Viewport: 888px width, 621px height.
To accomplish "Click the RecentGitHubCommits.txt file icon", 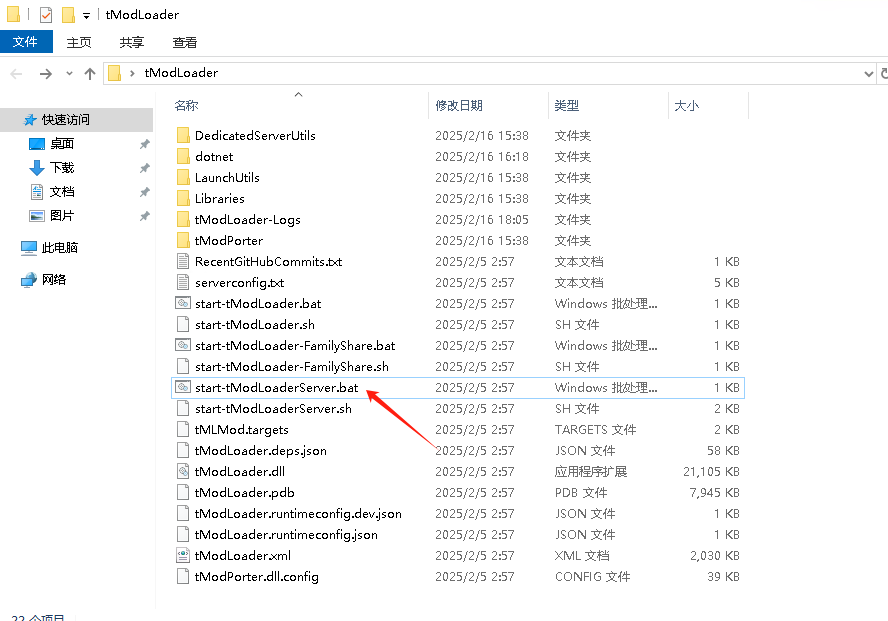I will click(183, 261).
